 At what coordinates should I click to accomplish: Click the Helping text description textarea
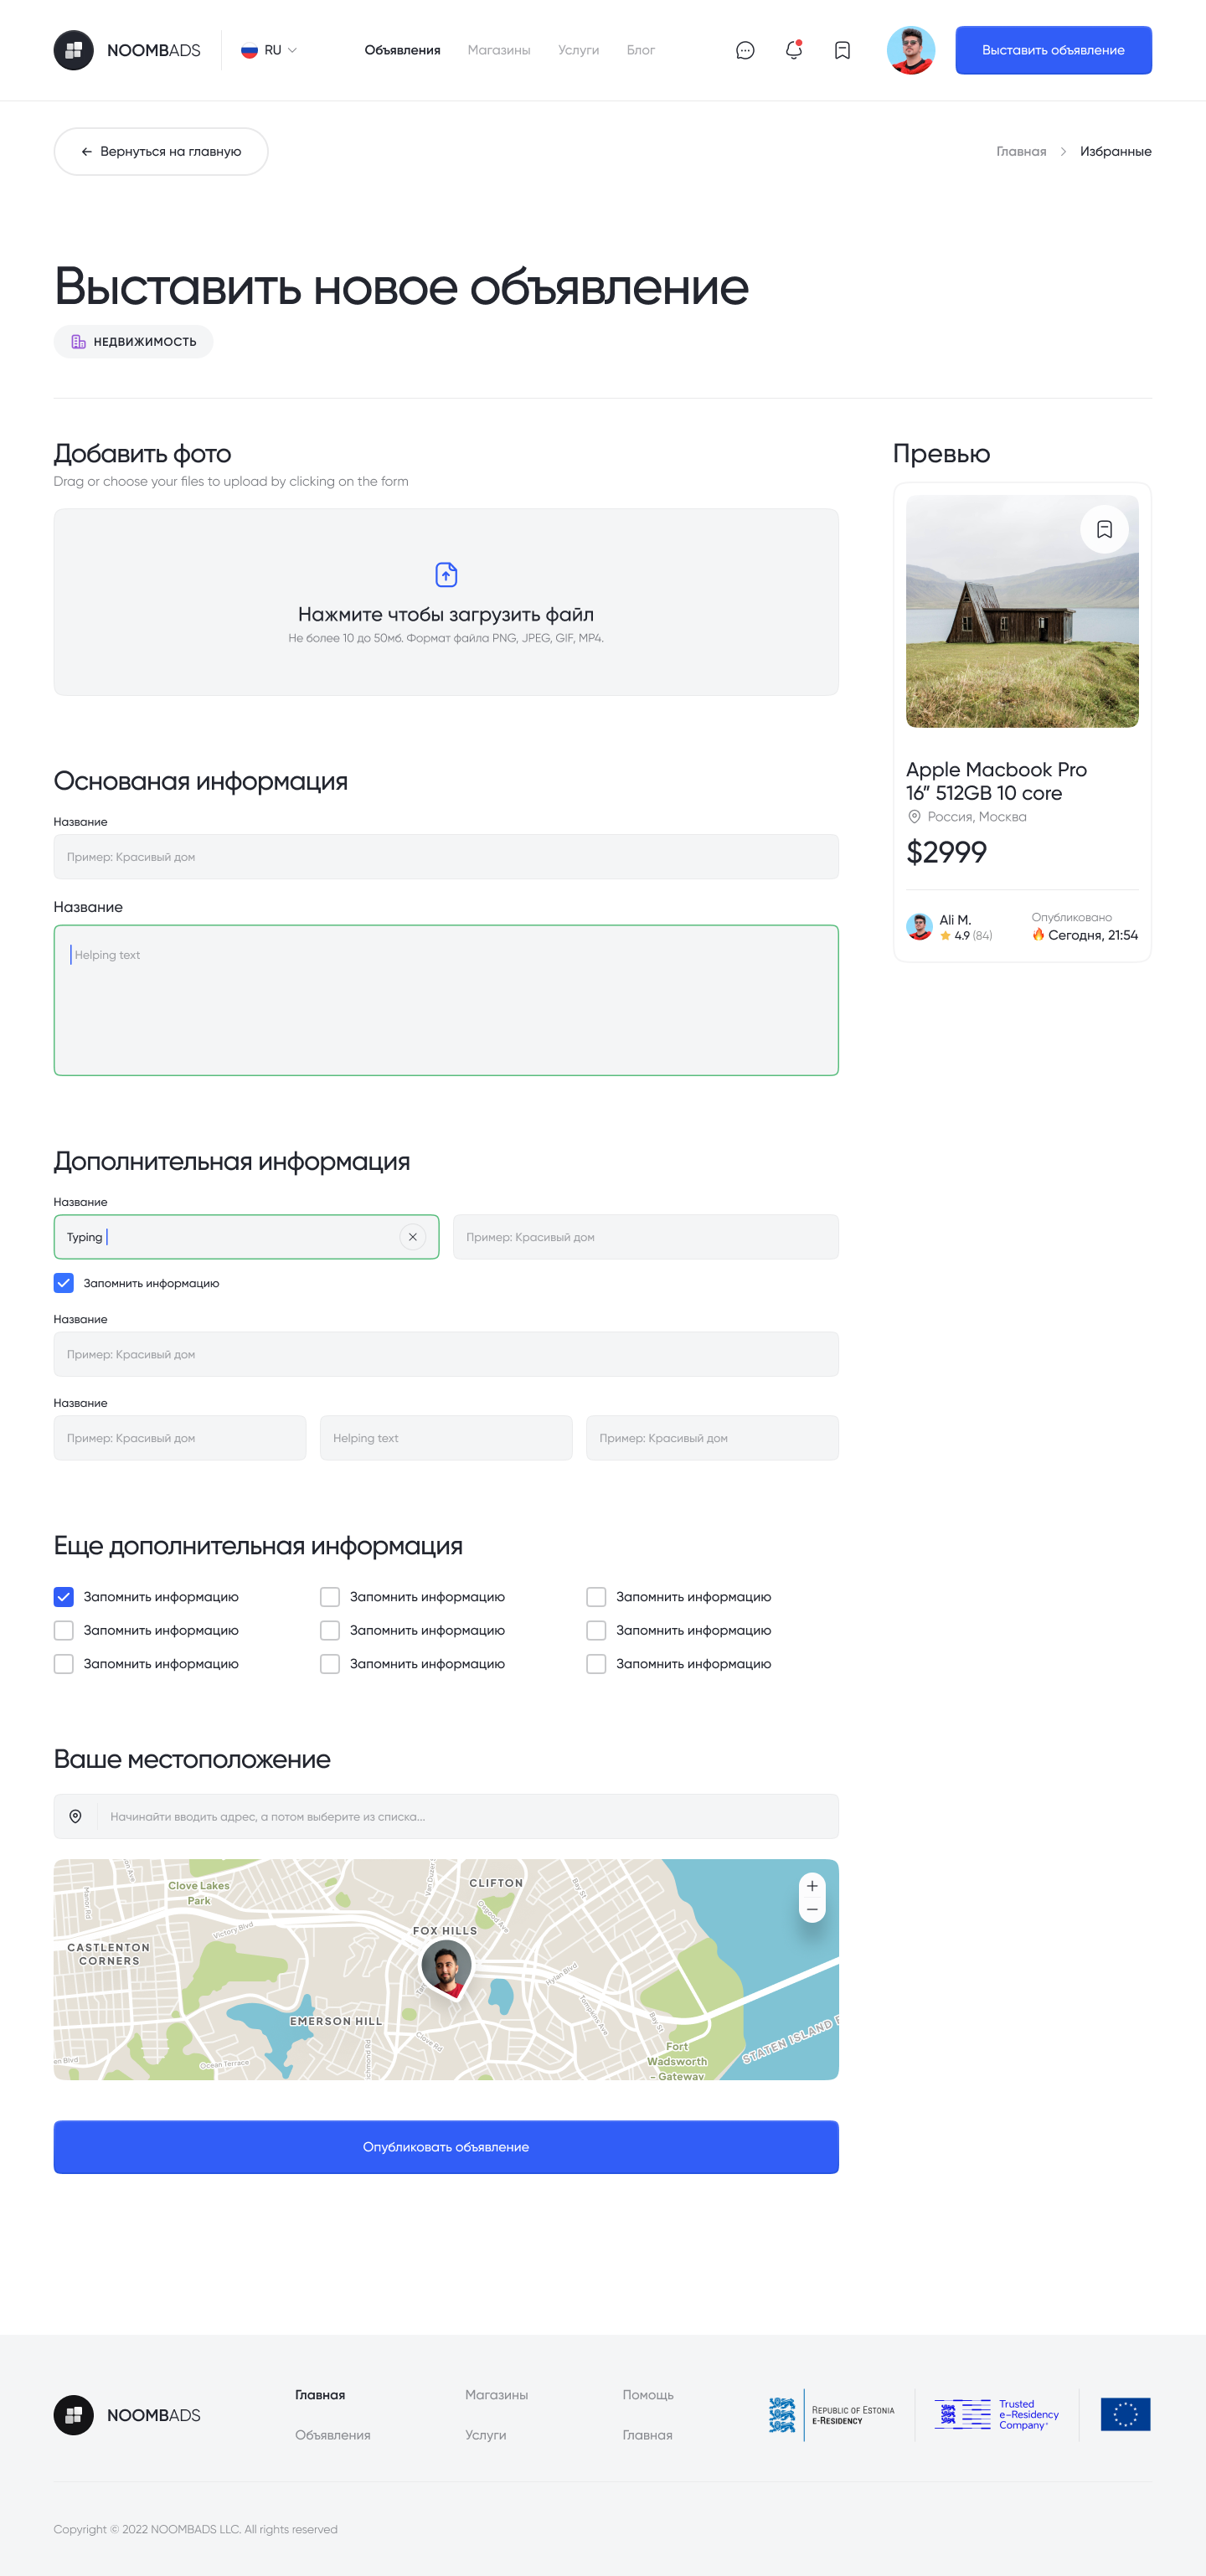pos(446,1000)
